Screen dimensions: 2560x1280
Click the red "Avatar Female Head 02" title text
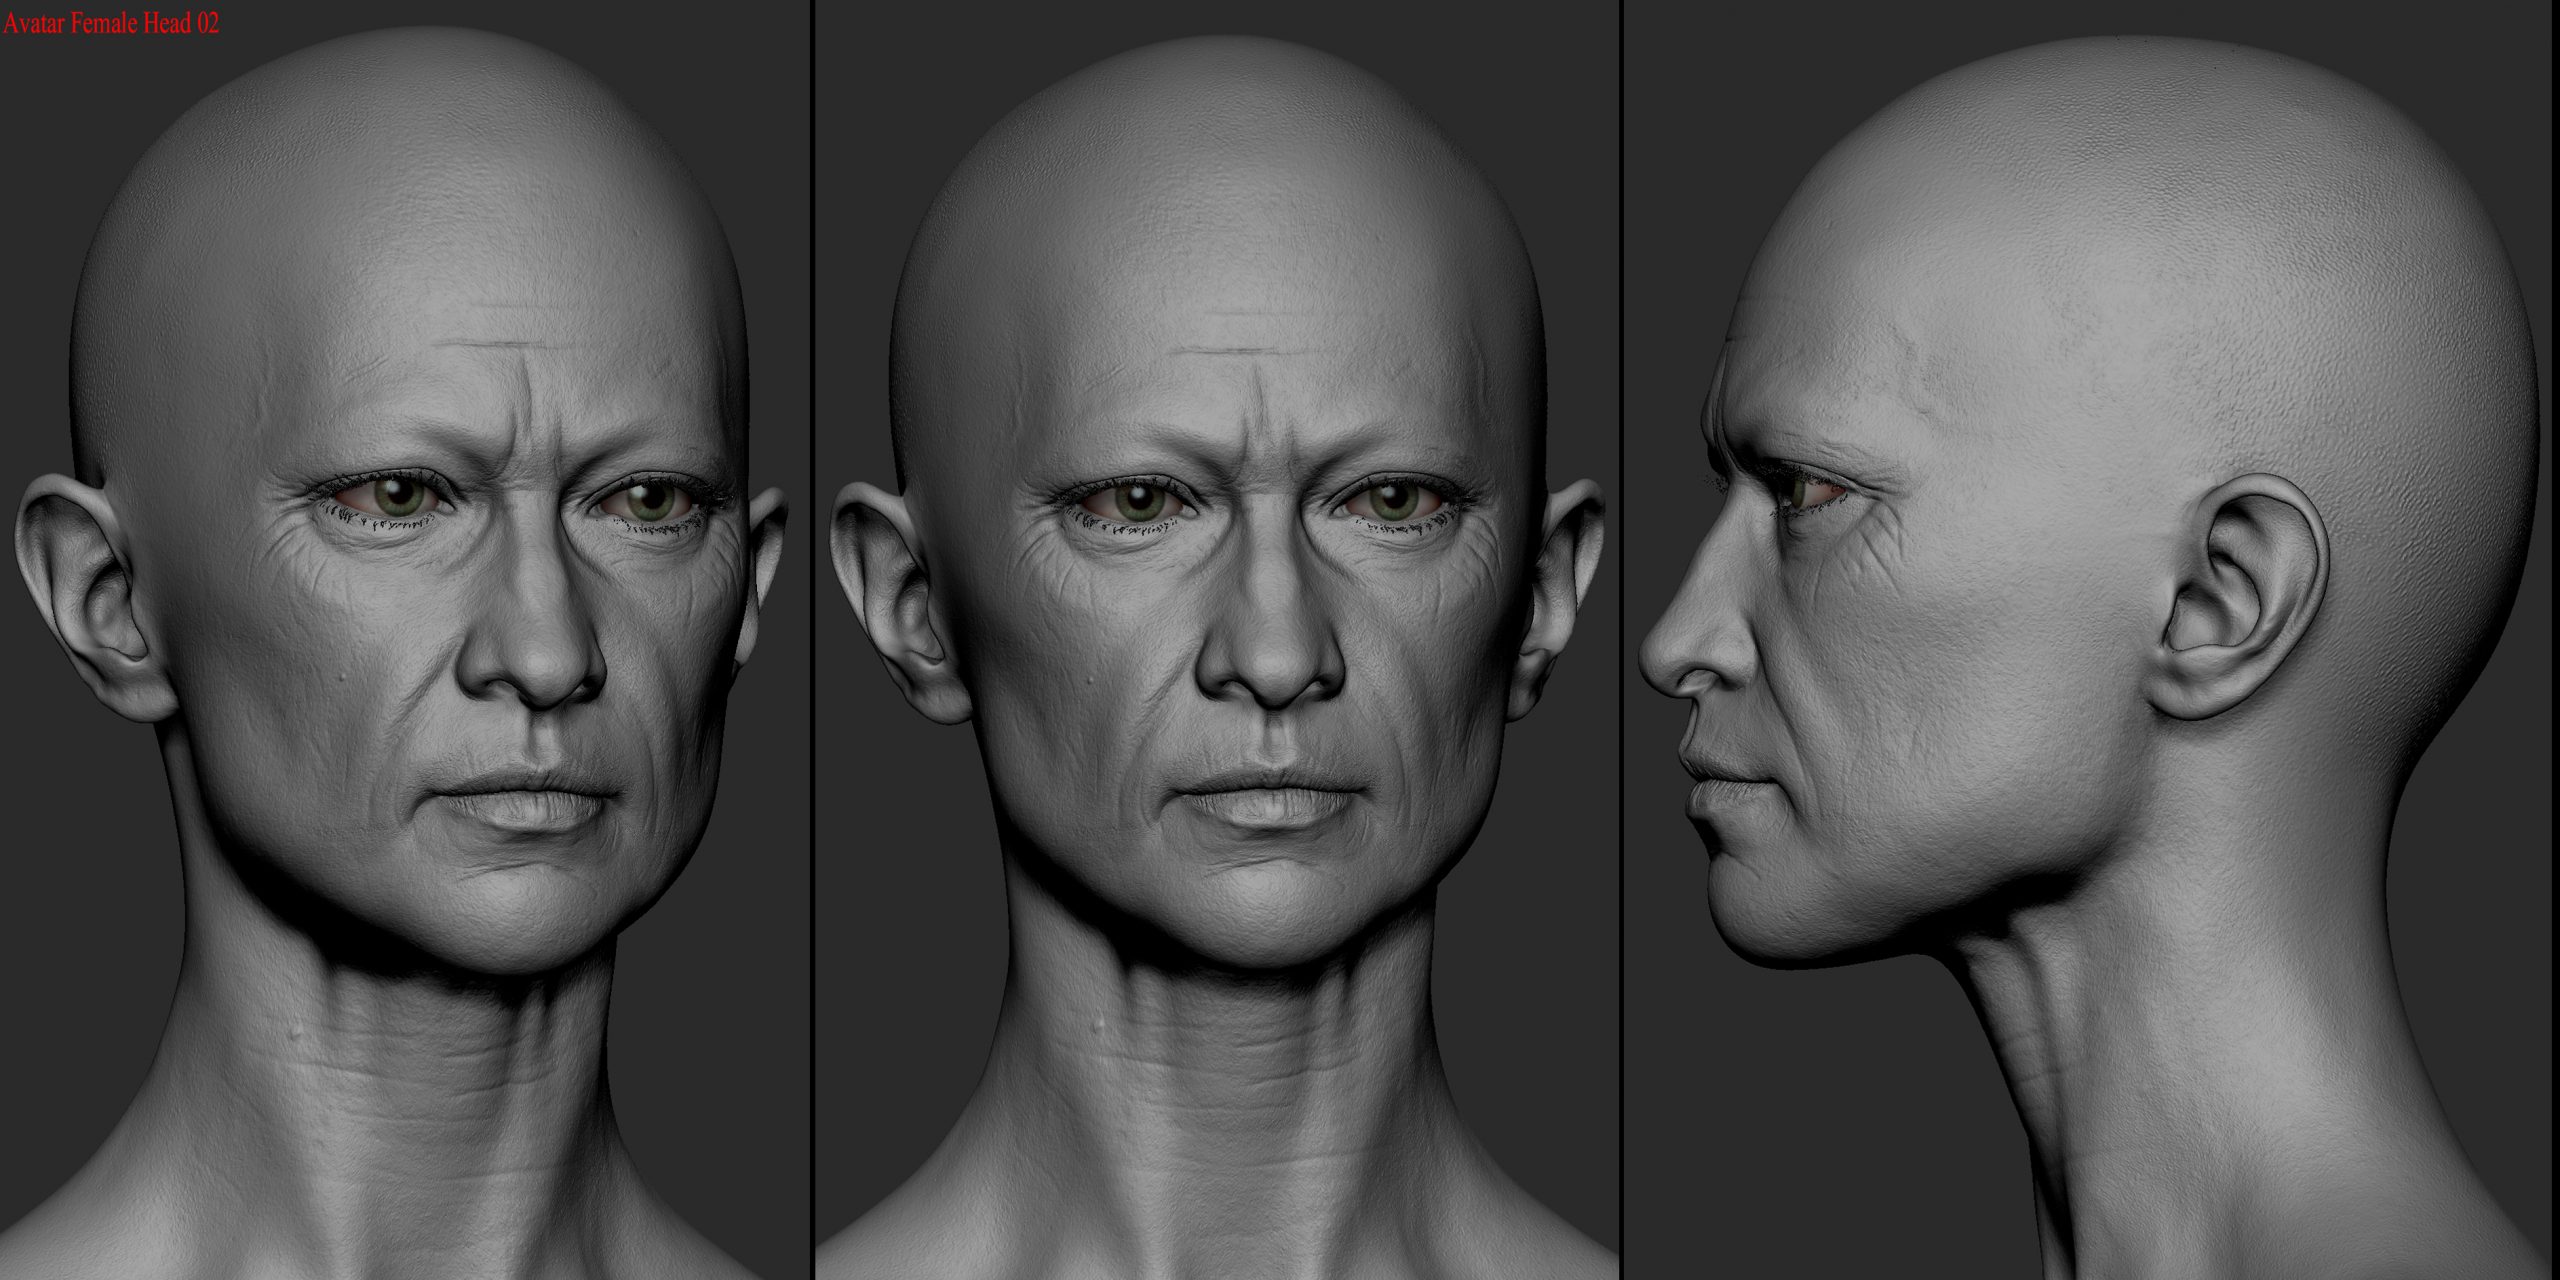[x=111, y=24]
